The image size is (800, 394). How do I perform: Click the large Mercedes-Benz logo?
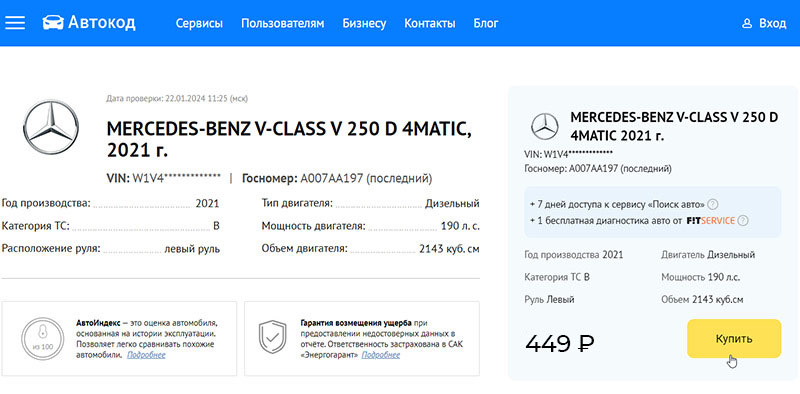pos(51,127)
